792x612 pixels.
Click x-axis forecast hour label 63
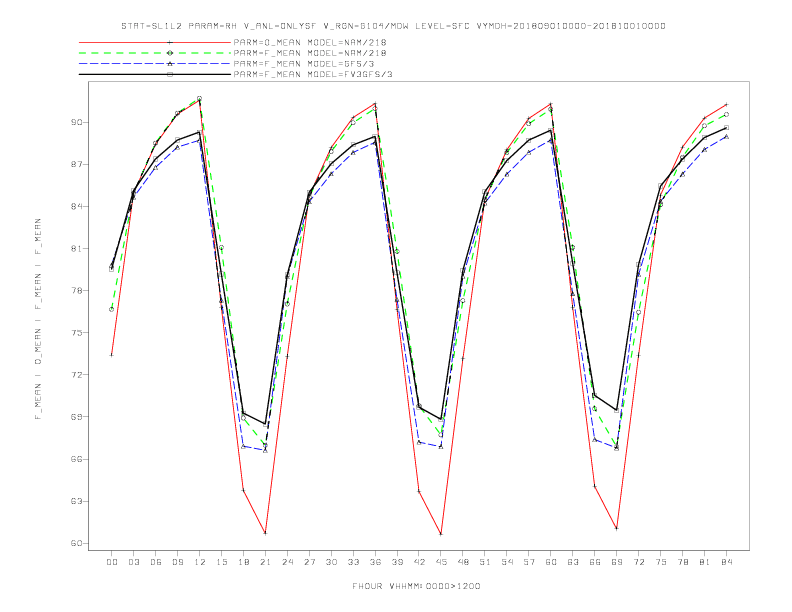coord(573,562)
